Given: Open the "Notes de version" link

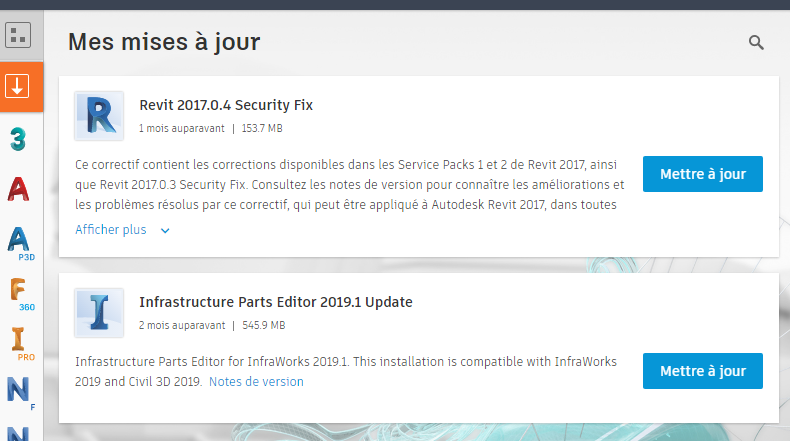Looking at the screenshot, I should point(256,382).
